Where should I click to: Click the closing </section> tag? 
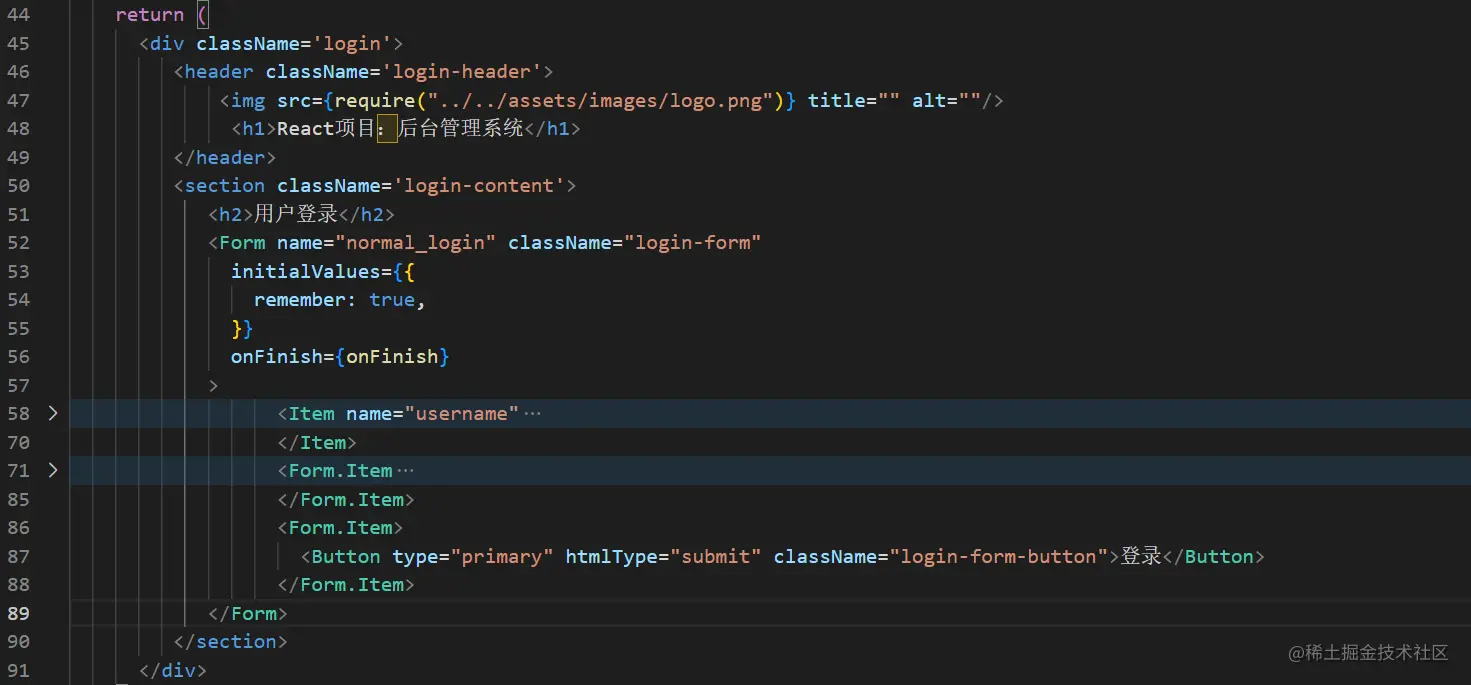pos(231,641)
